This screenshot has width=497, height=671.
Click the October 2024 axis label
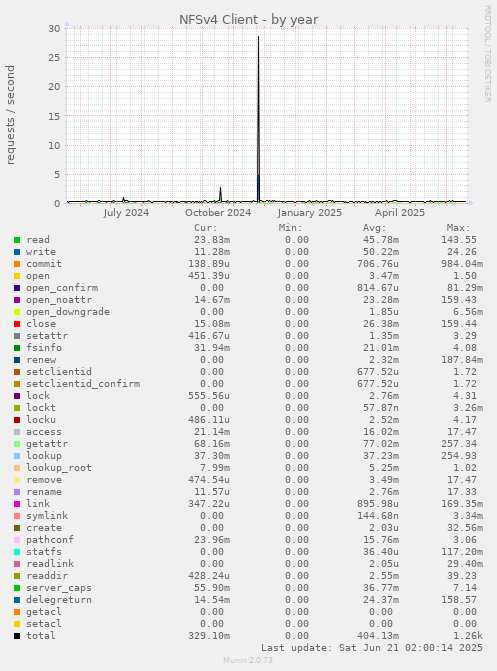[218, 213]
